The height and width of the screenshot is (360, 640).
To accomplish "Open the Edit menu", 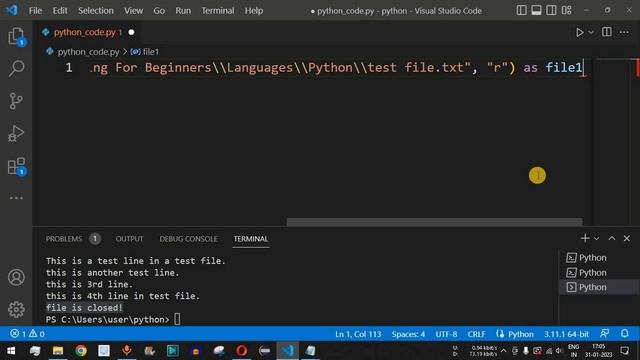I will [x=60, y=11].
